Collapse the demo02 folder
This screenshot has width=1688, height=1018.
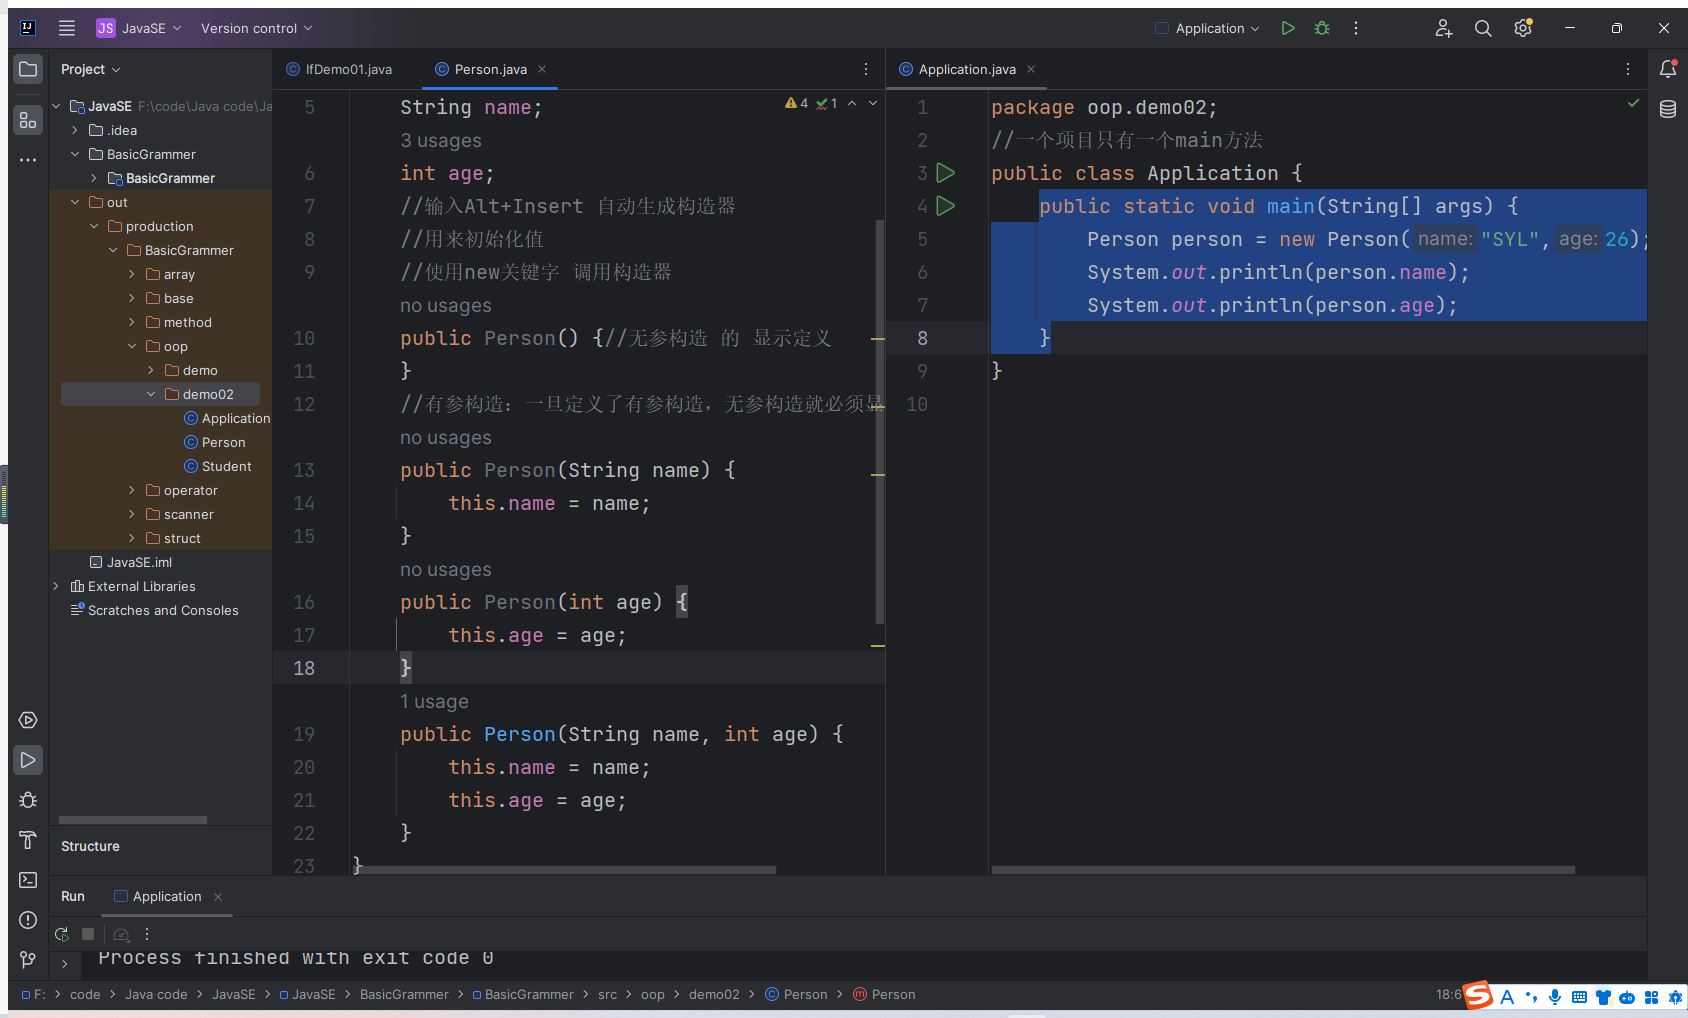(x=151, y=394)
